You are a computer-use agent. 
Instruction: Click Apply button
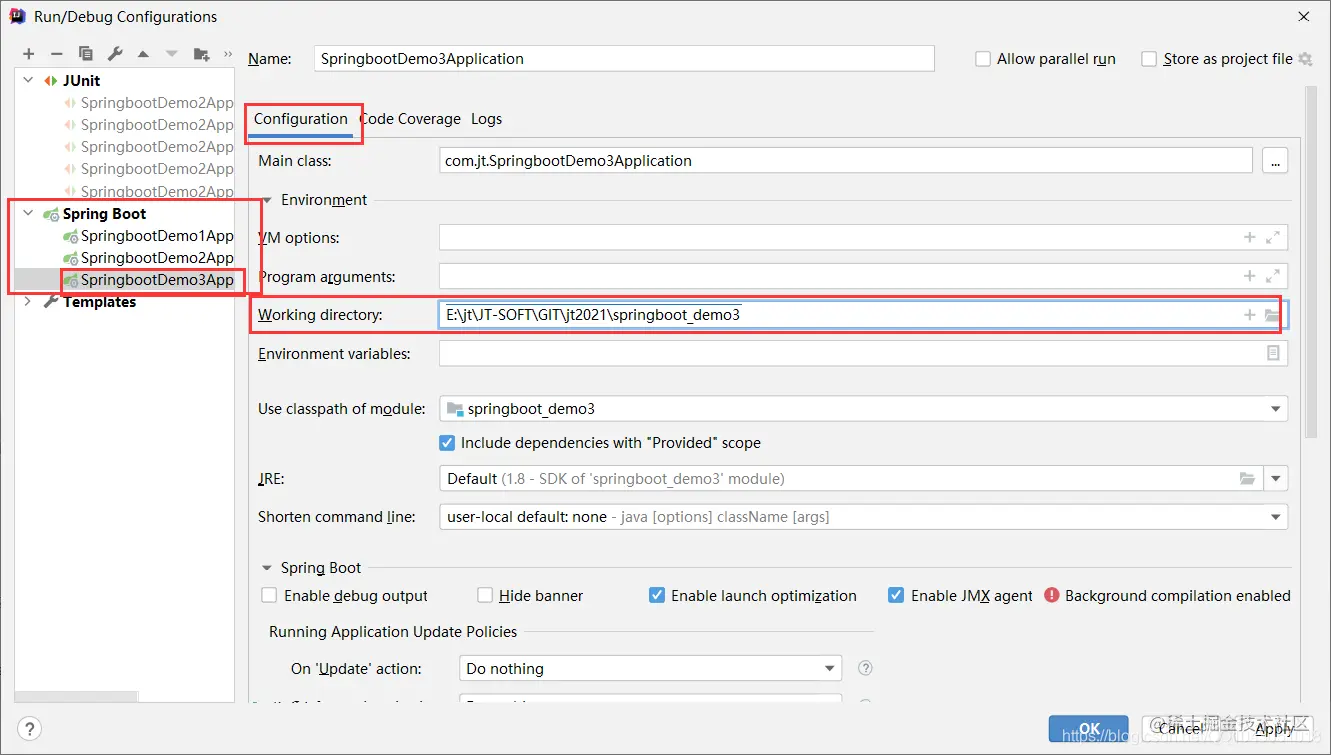click(1274, 729)
